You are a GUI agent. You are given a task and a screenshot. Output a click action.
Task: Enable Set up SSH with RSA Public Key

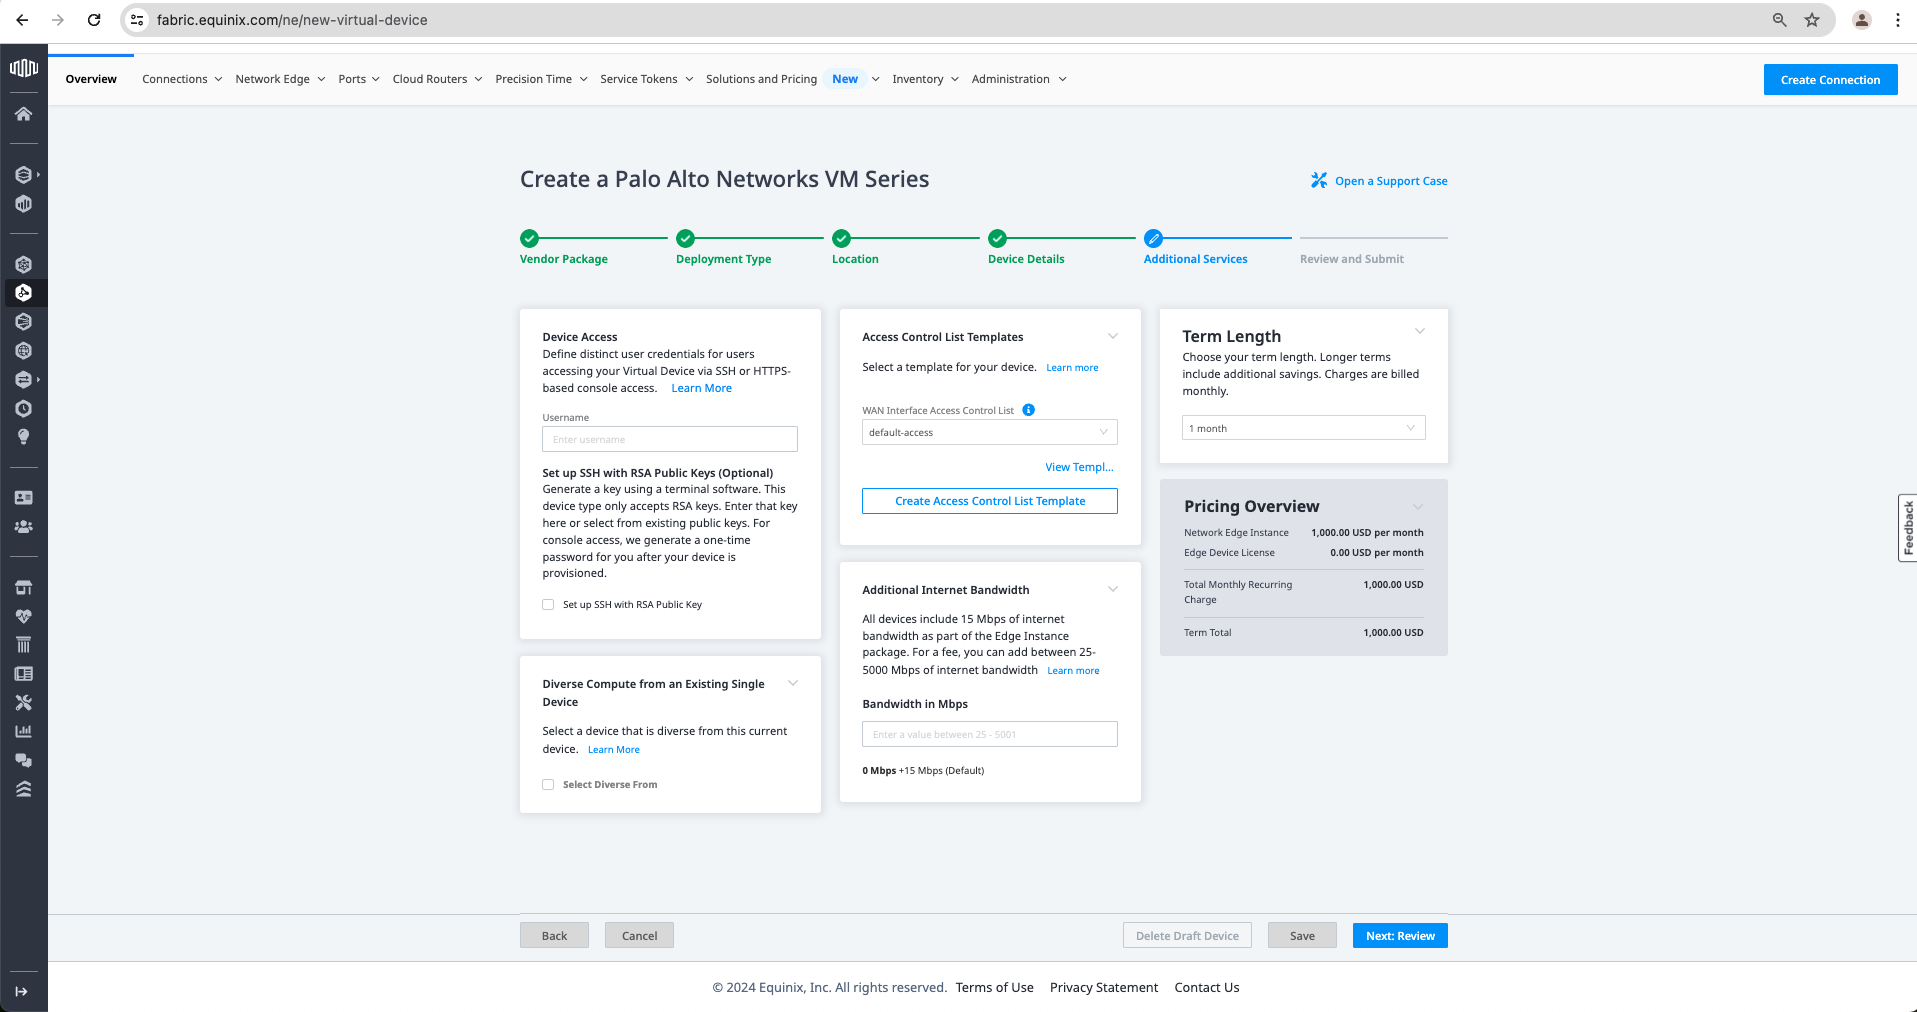[x=548, y=604]
